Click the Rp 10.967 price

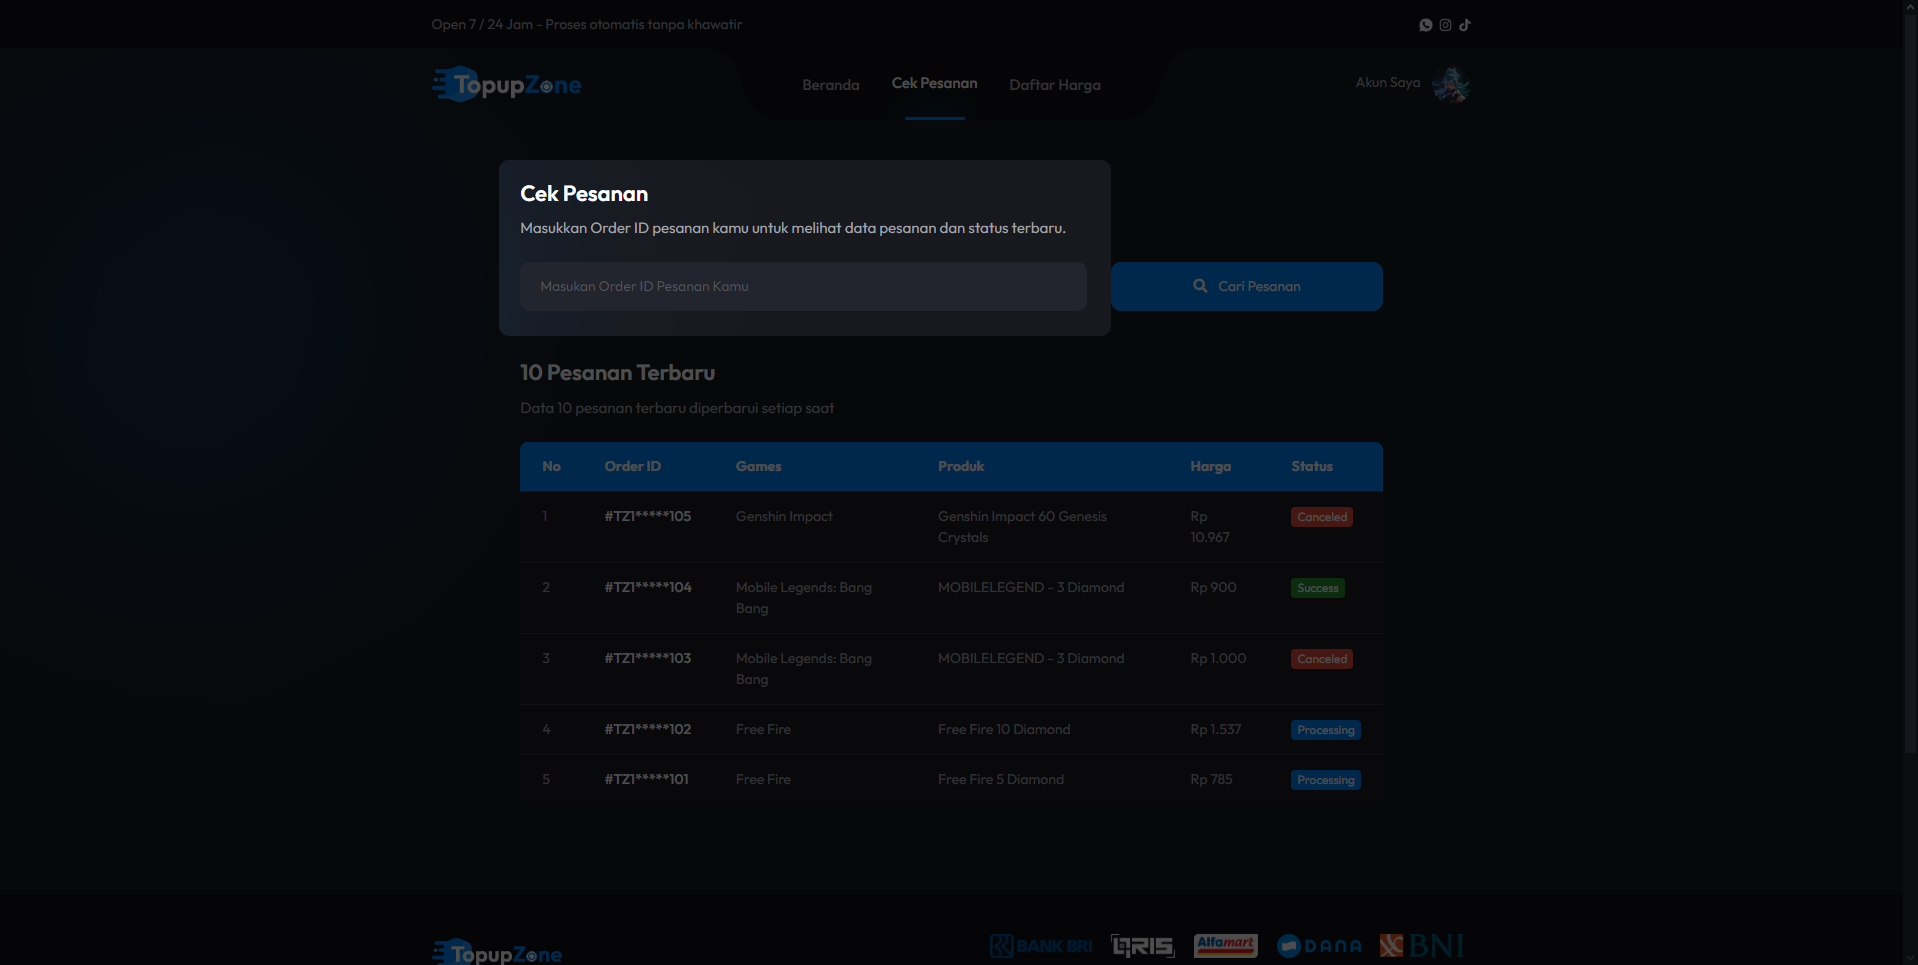click(x=1210, y=527)
